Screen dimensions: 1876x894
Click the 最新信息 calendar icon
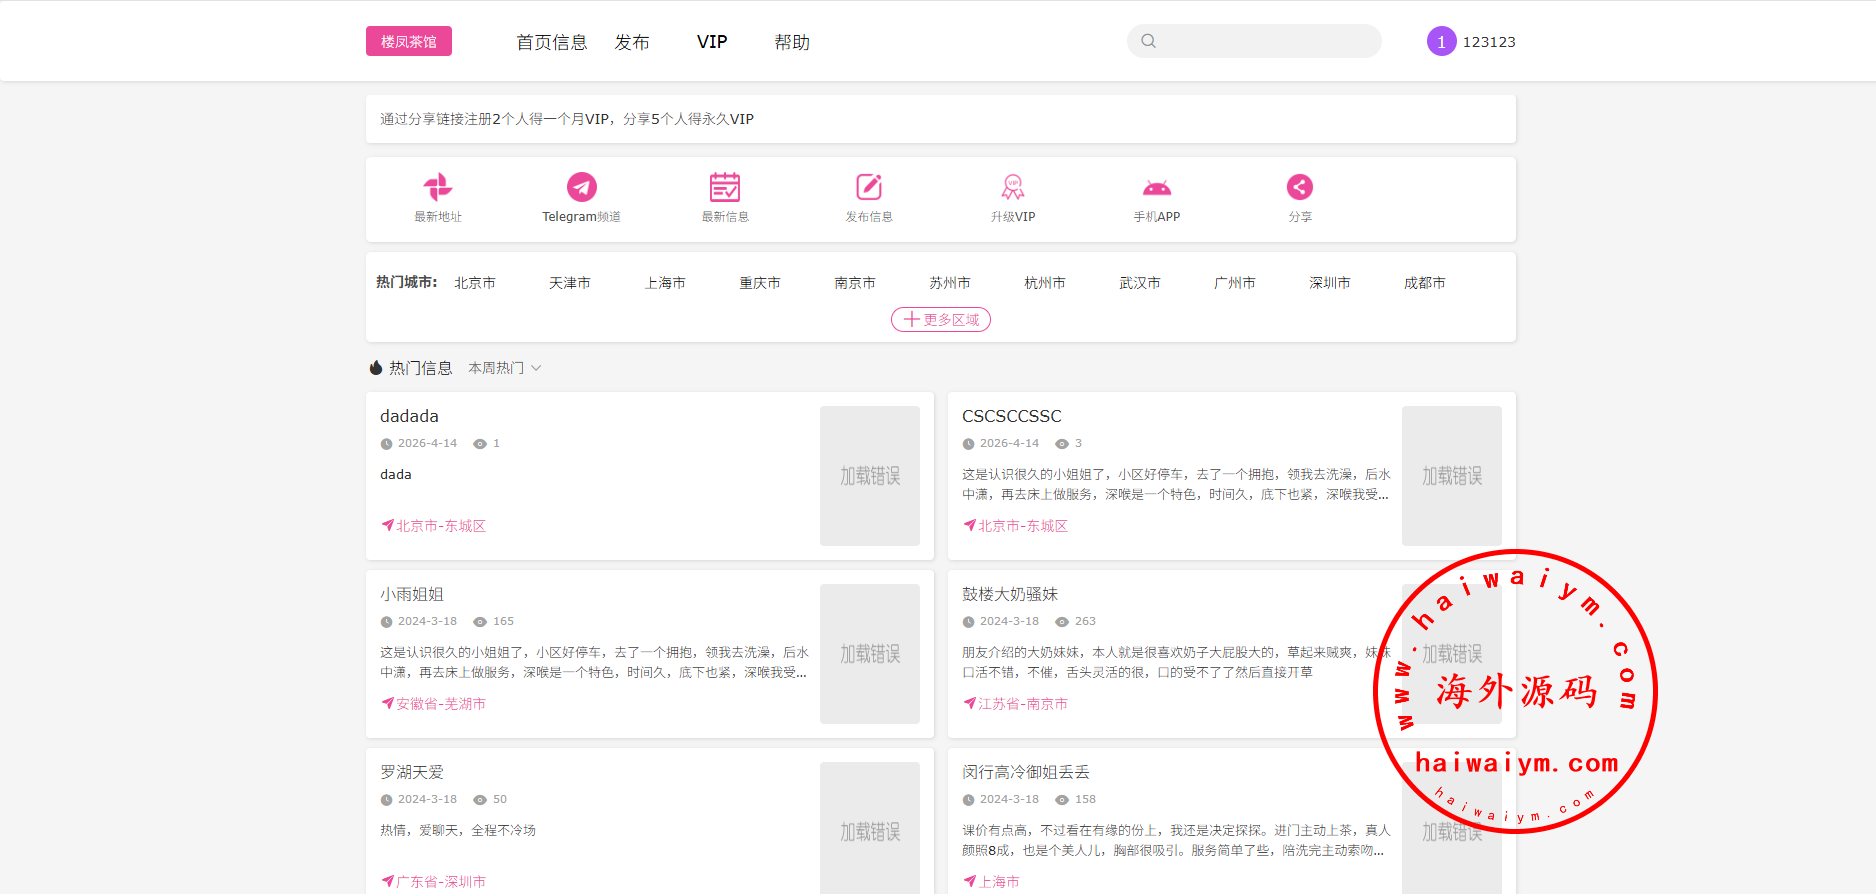(x=725, y=187)
